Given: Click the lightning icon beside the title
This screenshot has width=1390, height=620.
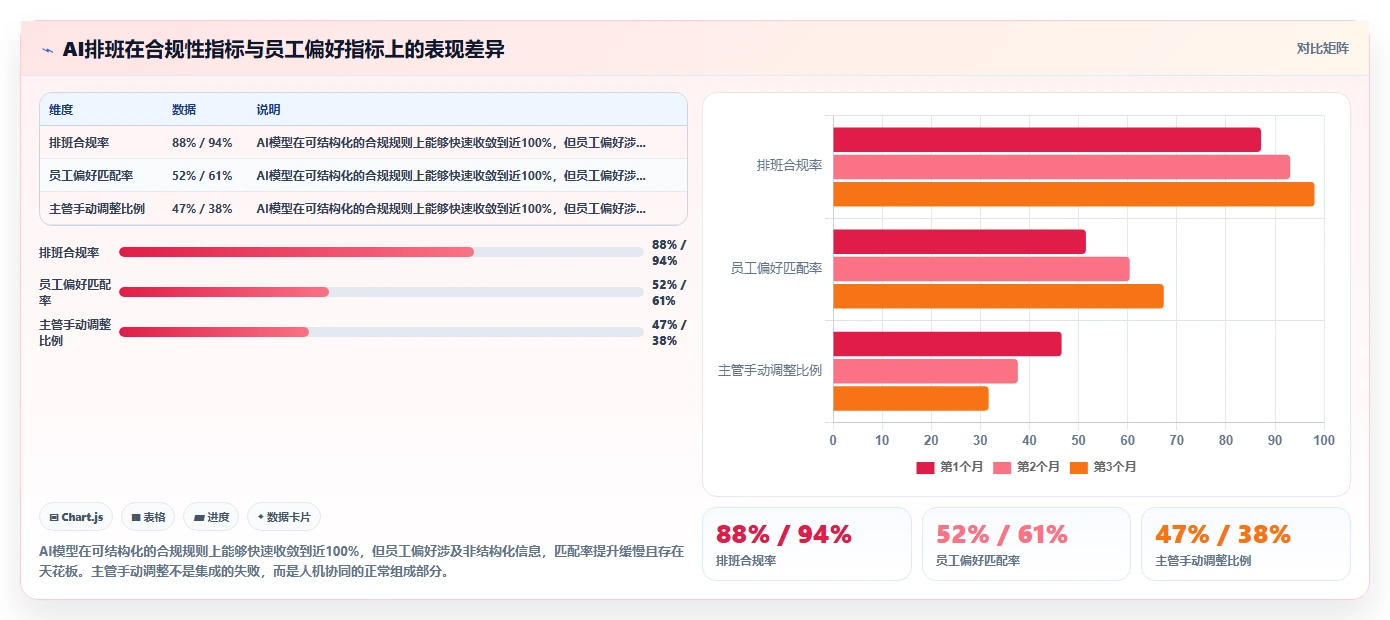Looking at the screenshot, I should [x=48, y=50].
